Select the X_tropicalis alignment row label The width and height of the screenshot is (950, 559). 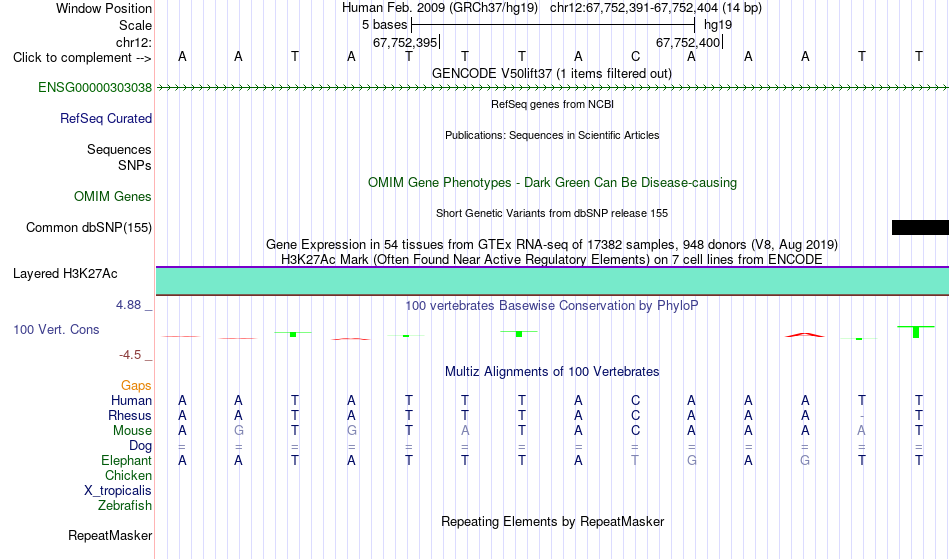pos(117,491)
